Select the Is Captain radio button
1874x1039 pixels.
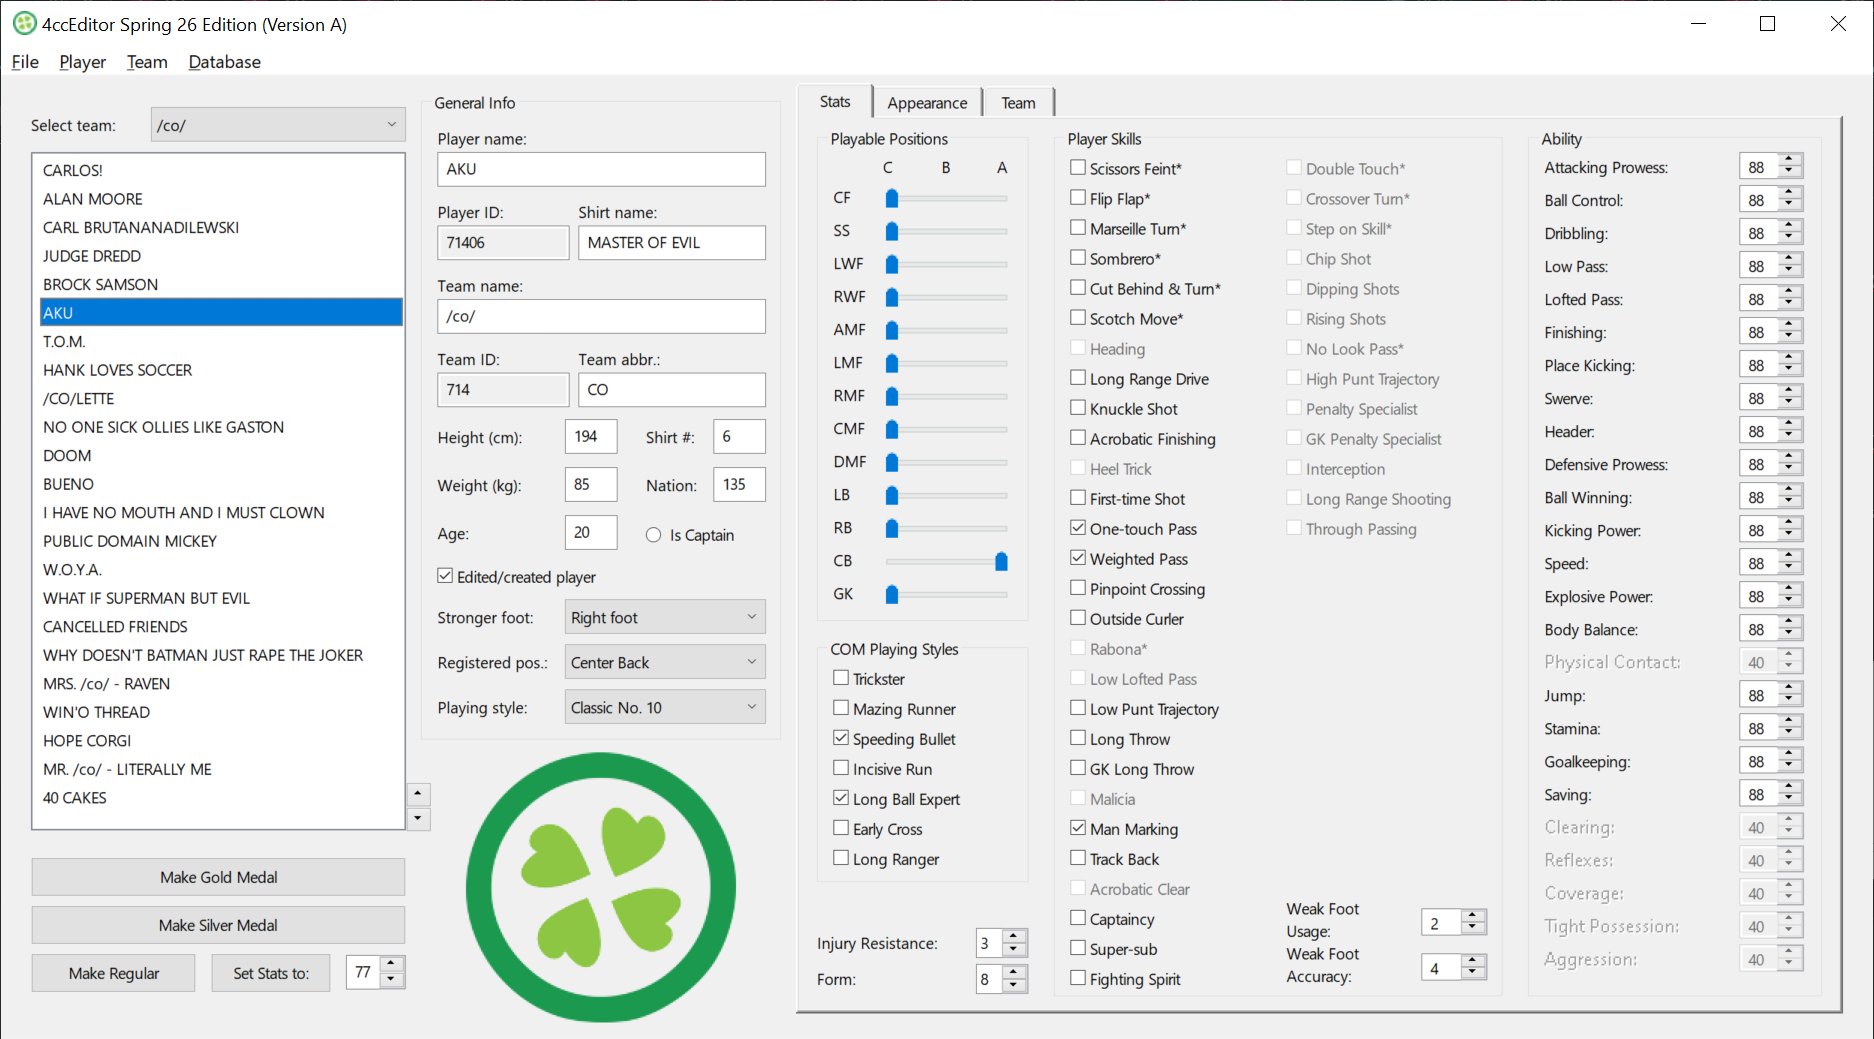654,535
